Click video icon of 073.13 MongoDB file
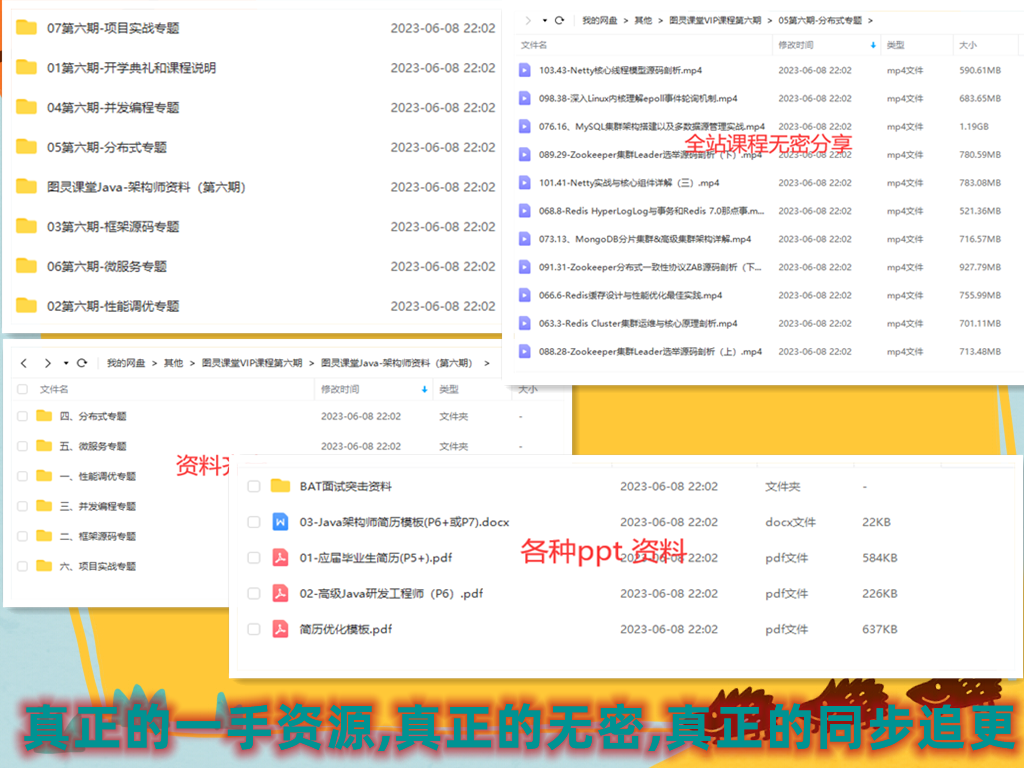This screenshot has width=1024, height=768. (x=524, y=239)
